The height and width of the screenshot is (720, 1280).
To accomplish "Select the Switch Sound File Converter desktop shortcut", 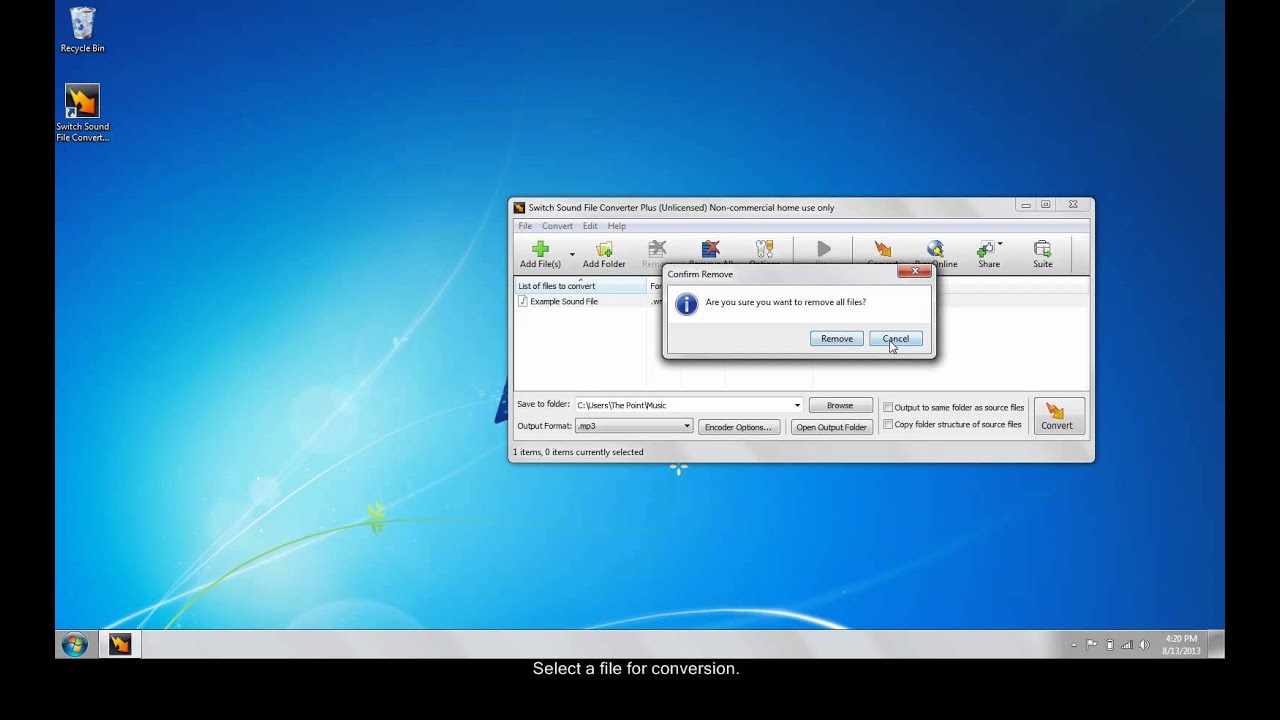I will pos(82,113).
